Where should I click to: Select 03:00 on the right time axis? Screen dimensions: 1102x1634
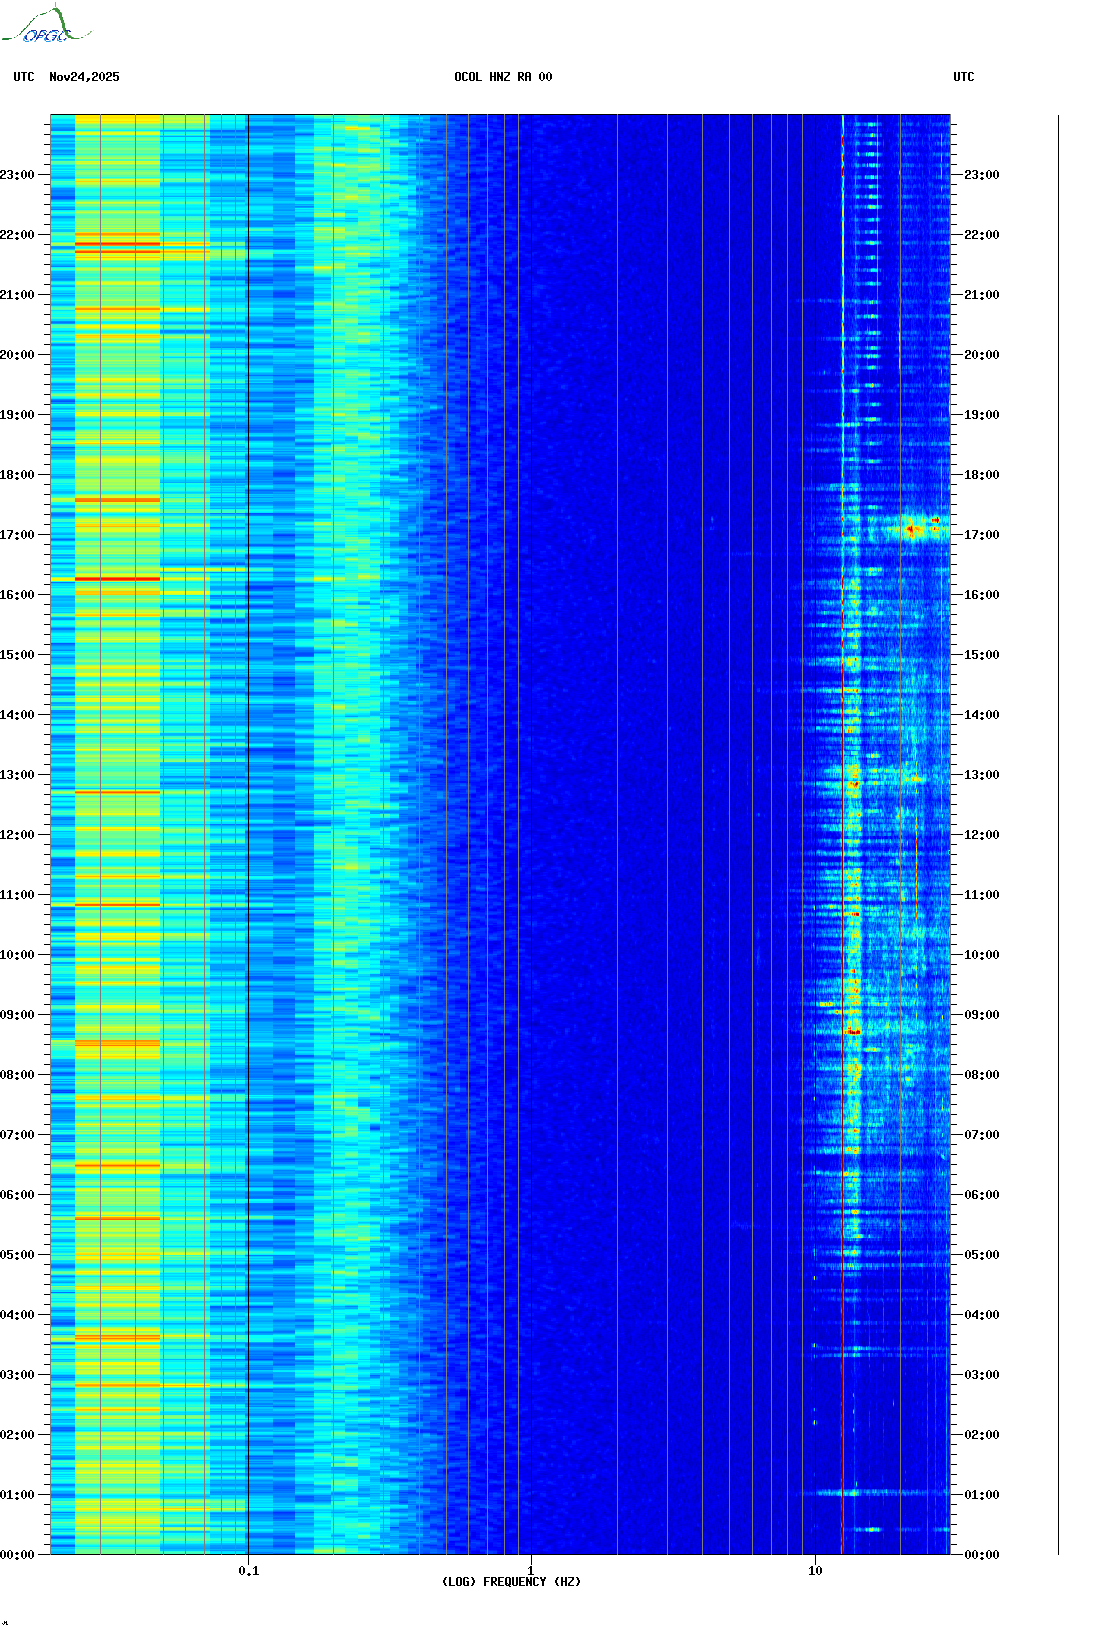point(982,1375)
